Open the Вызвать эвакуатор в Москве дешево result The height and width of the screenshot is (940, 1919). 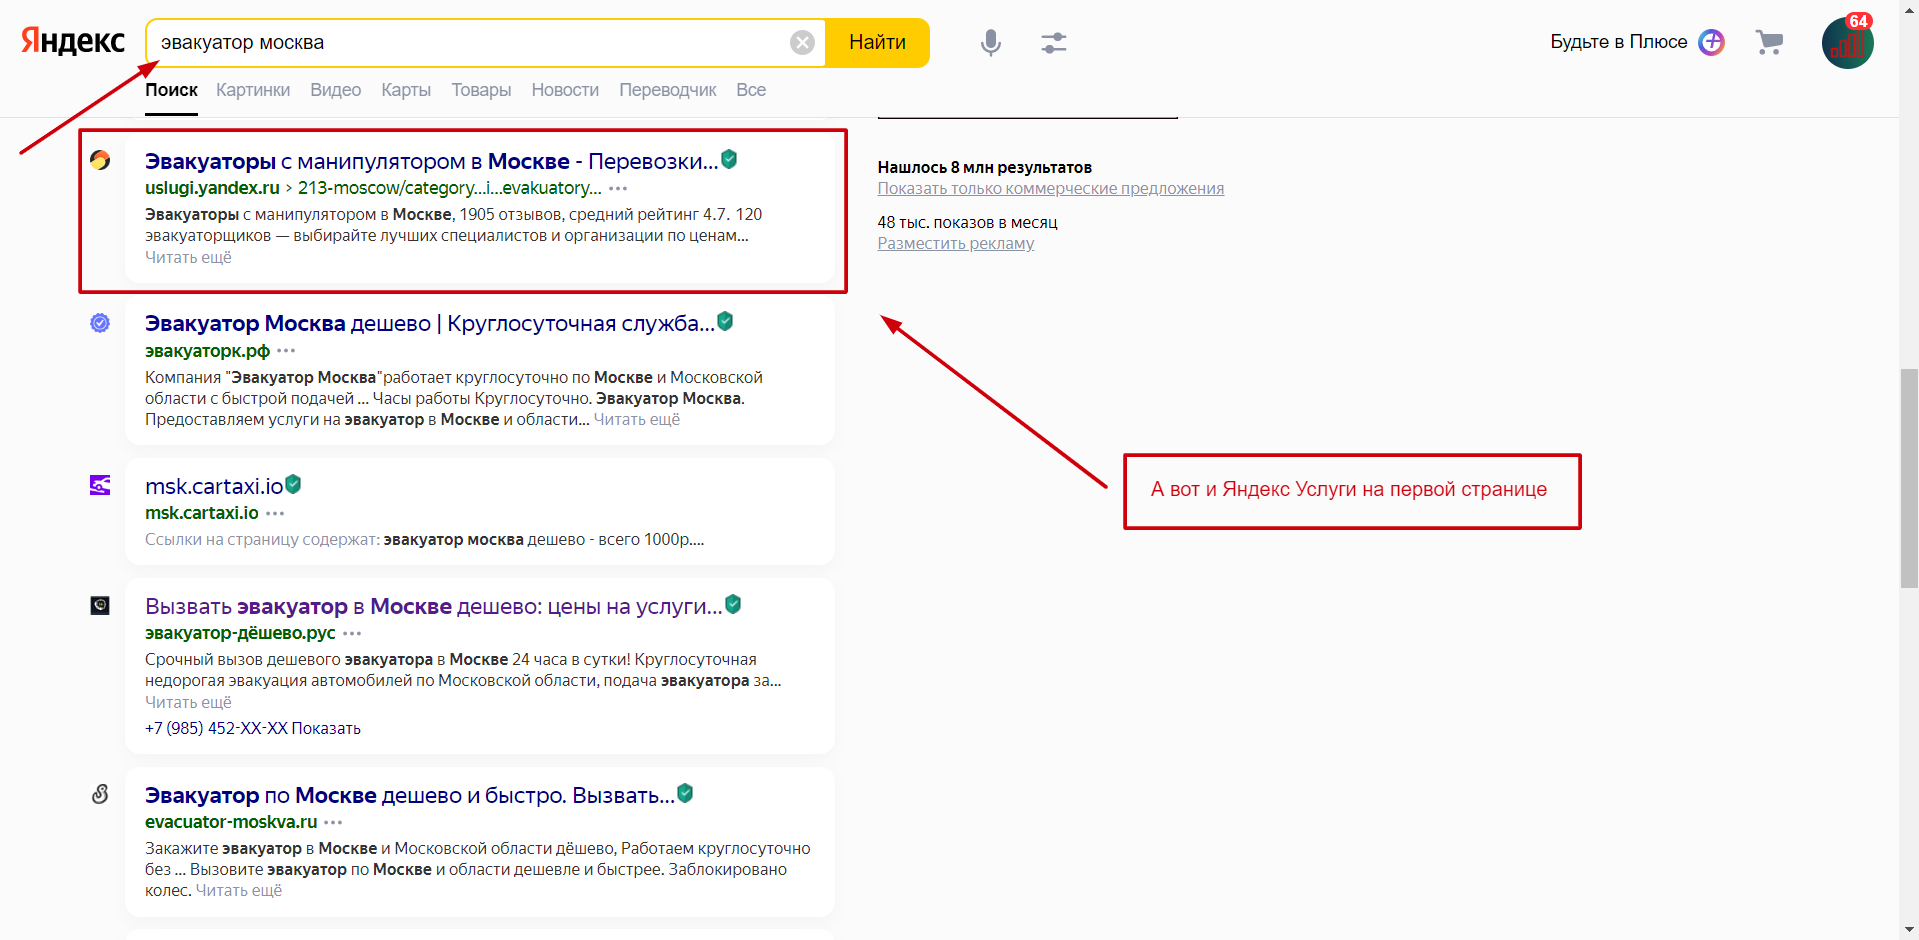[x=434, y=606]
